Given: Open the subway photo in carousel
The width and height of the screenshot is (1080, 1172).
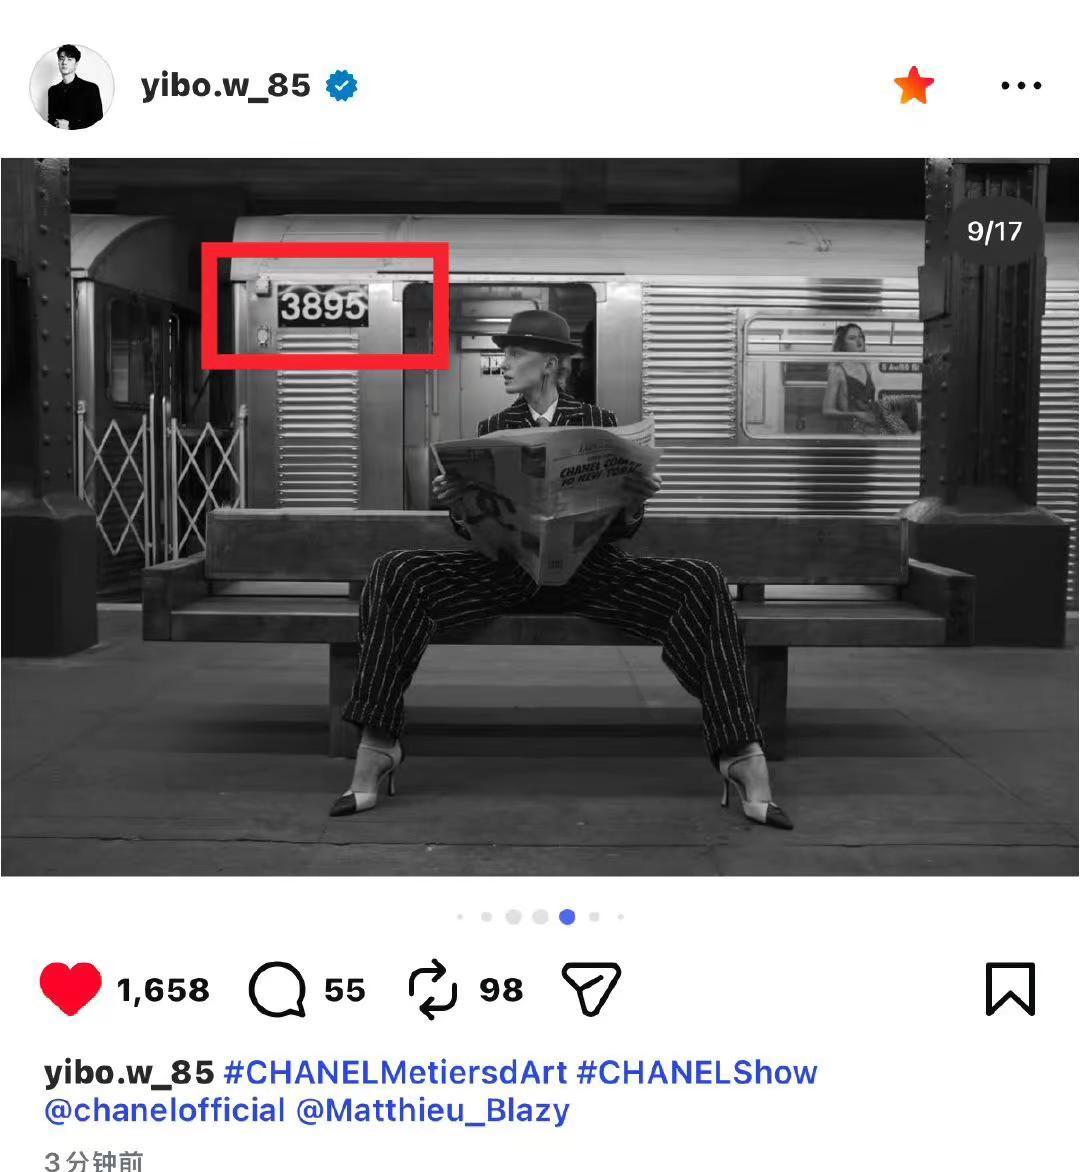Looking at the screenshot, I should 540,516.
